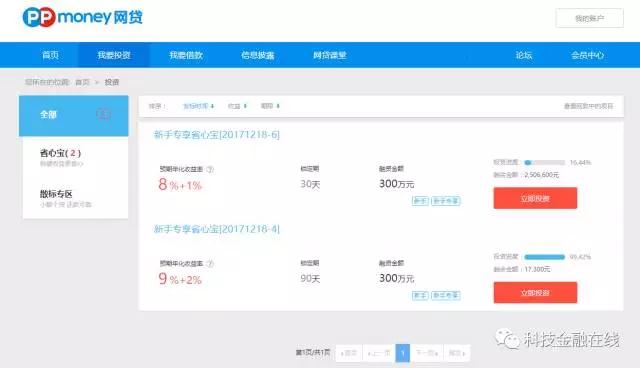Click the 投资 breadcrumb item
640x368 pixels.
click(112, 82)
